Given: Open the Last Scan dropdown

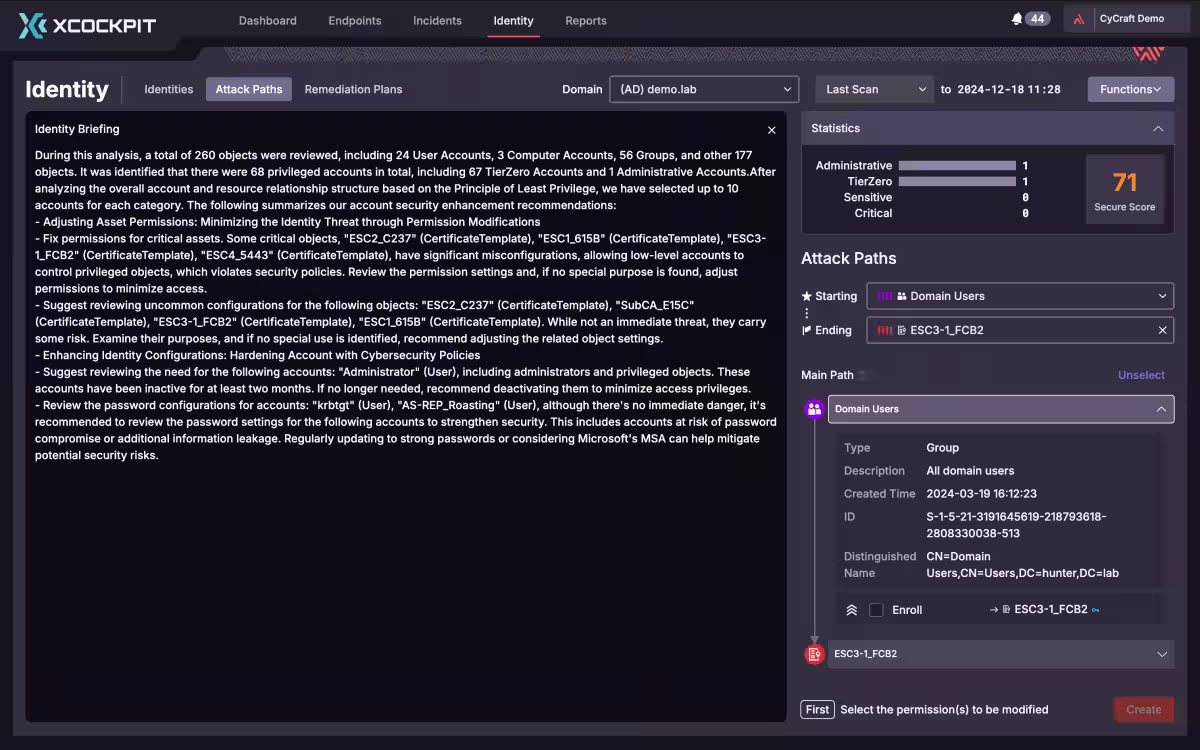Looking at the screenshot, I should [x=875, y=89].
